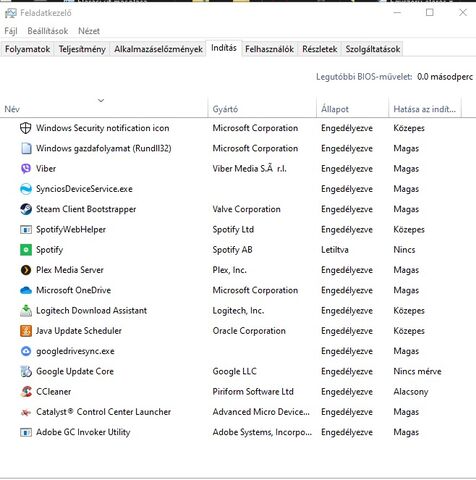Click the Windows gazdafolyamat (Rundll32) file icon

click(x=26, y=148)
